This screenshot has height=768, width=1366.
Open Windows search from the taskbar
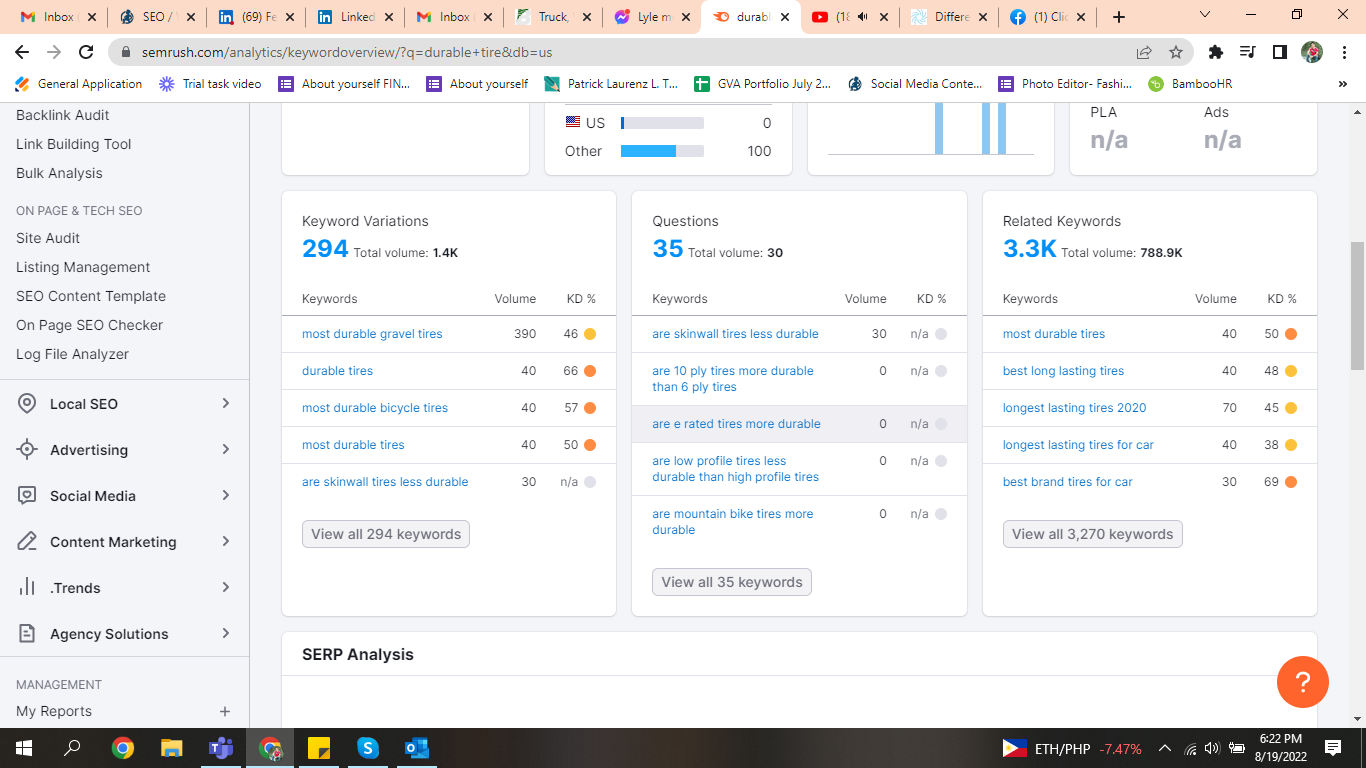click(72, 748)
